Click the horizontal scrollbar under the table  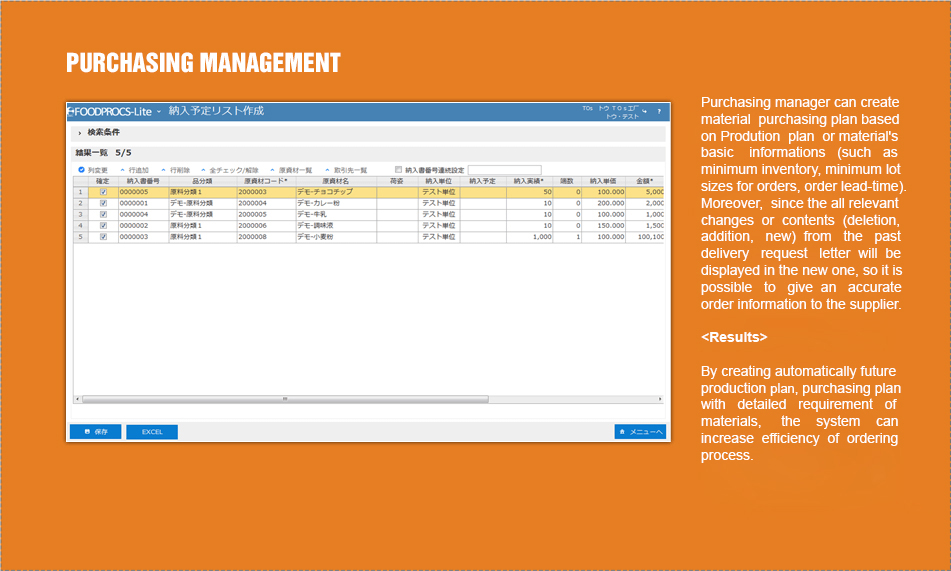[285, 399]
